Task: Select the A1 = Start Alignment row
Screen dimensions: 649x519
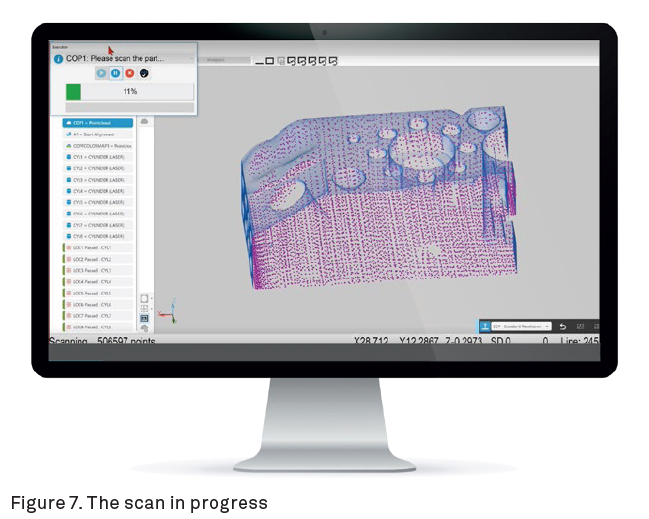Action: 98,135
